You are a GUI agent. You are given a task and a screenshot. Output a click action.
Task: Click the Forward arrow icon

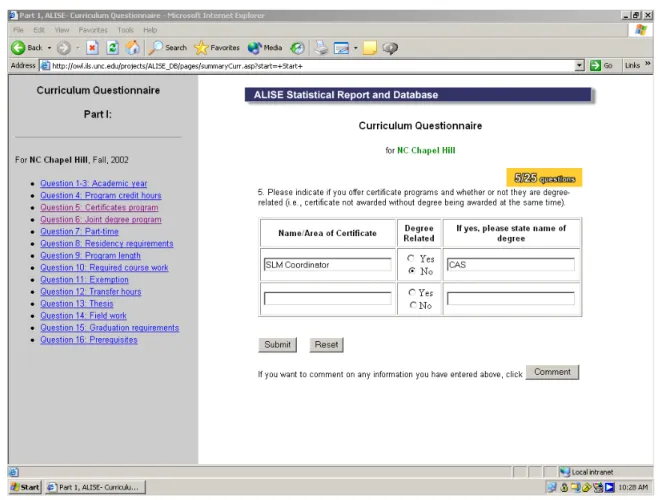point(63,48)
